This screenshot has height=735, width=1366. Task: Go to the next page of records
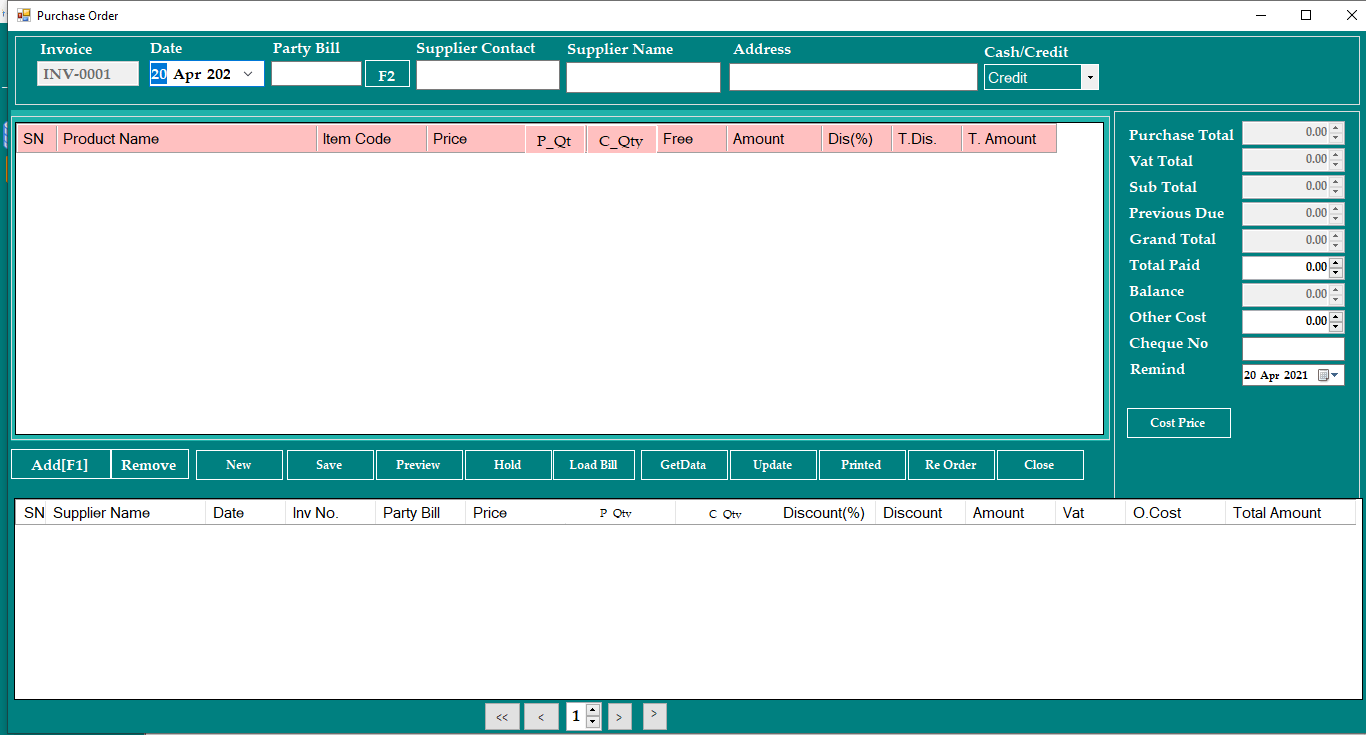tap(619, 716)
